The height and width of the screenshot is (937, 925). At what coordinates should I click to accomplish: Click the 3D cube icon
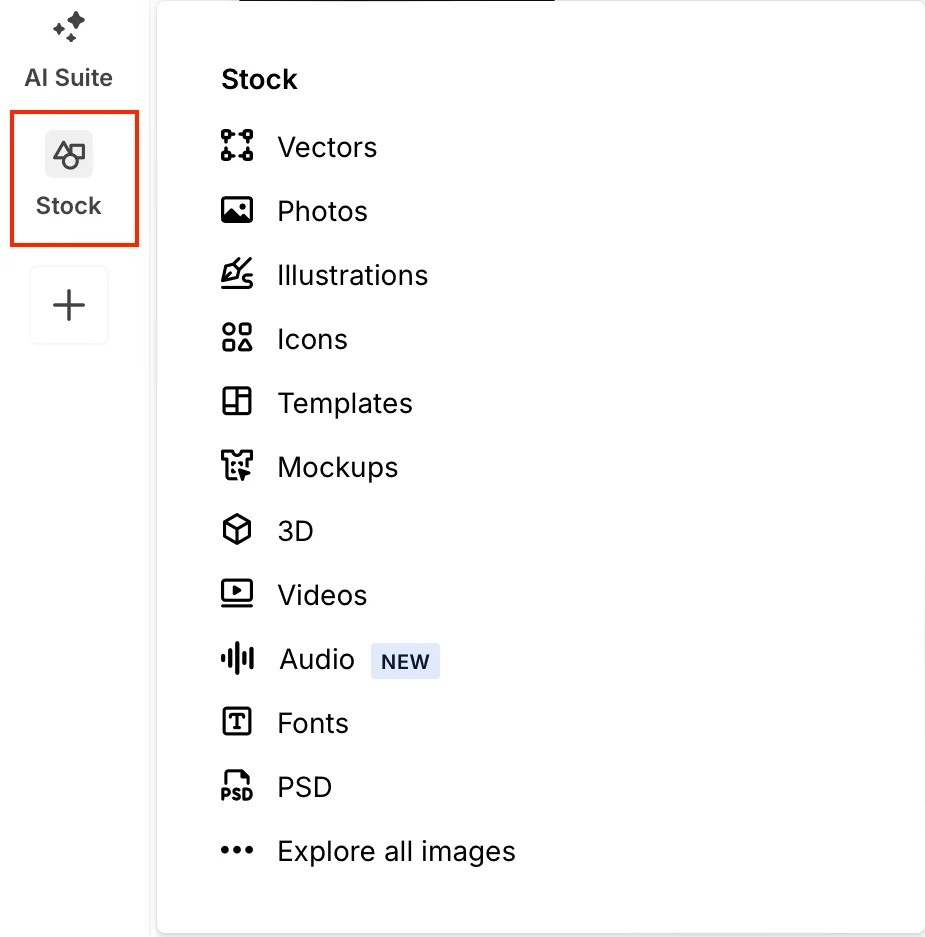(x=237, y=530)
